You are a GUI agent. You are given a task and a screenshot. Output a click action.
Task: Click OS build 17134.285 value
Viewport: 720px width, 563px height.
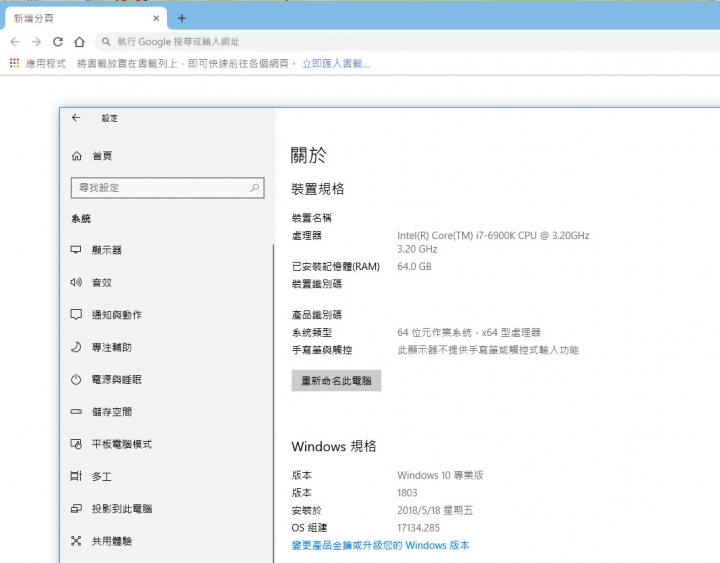(x=418, y=528)
